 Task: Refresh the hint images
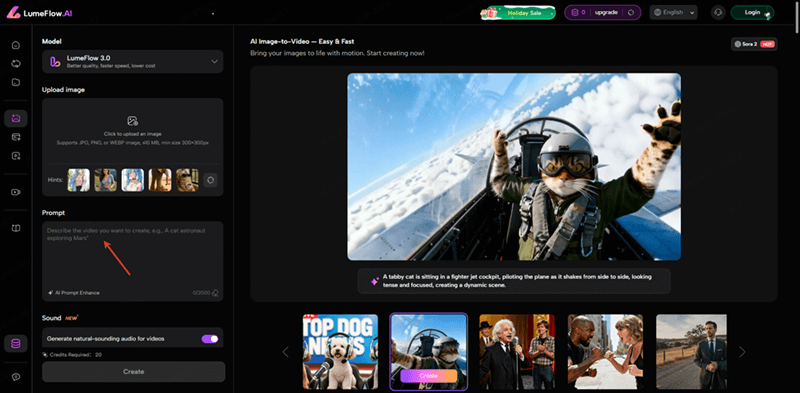210,180
